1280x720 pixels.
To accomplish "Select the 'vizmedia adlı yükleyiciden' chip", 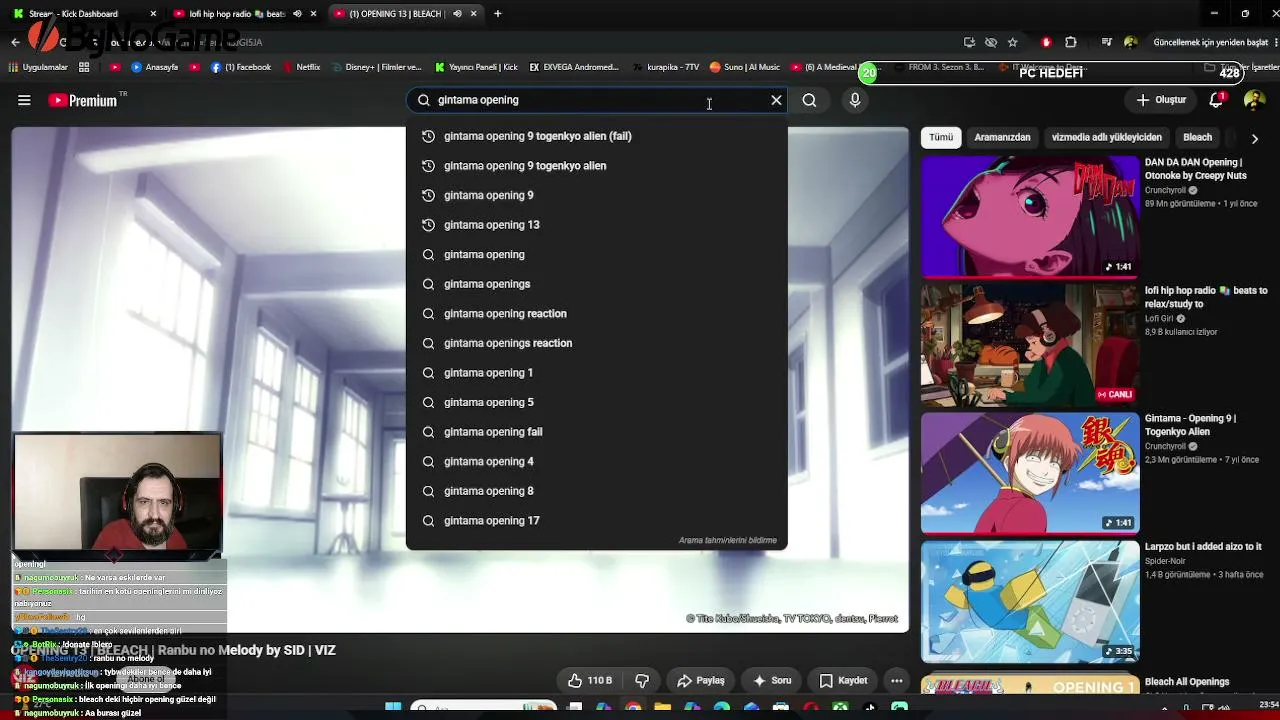I will 1107,137.
